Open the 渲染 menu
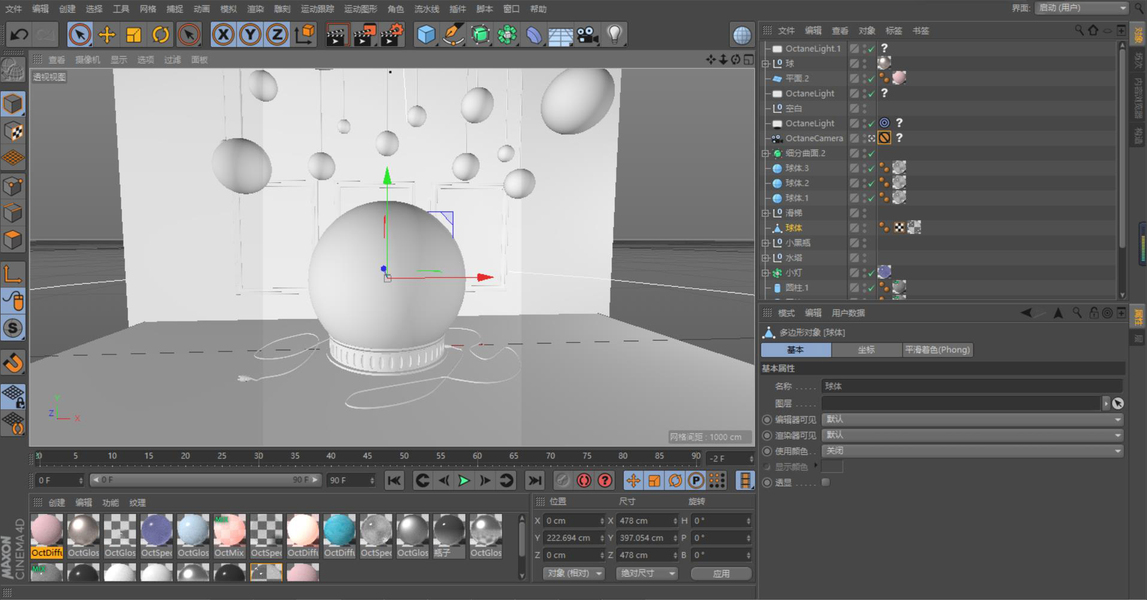This screenshot has width=1147, height=600. [x=255, y=9]
